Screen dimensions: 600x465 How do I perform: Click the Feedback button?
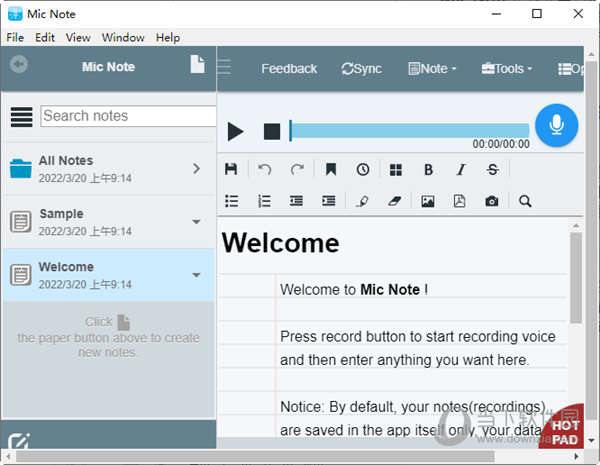click(x=289, y=69)
